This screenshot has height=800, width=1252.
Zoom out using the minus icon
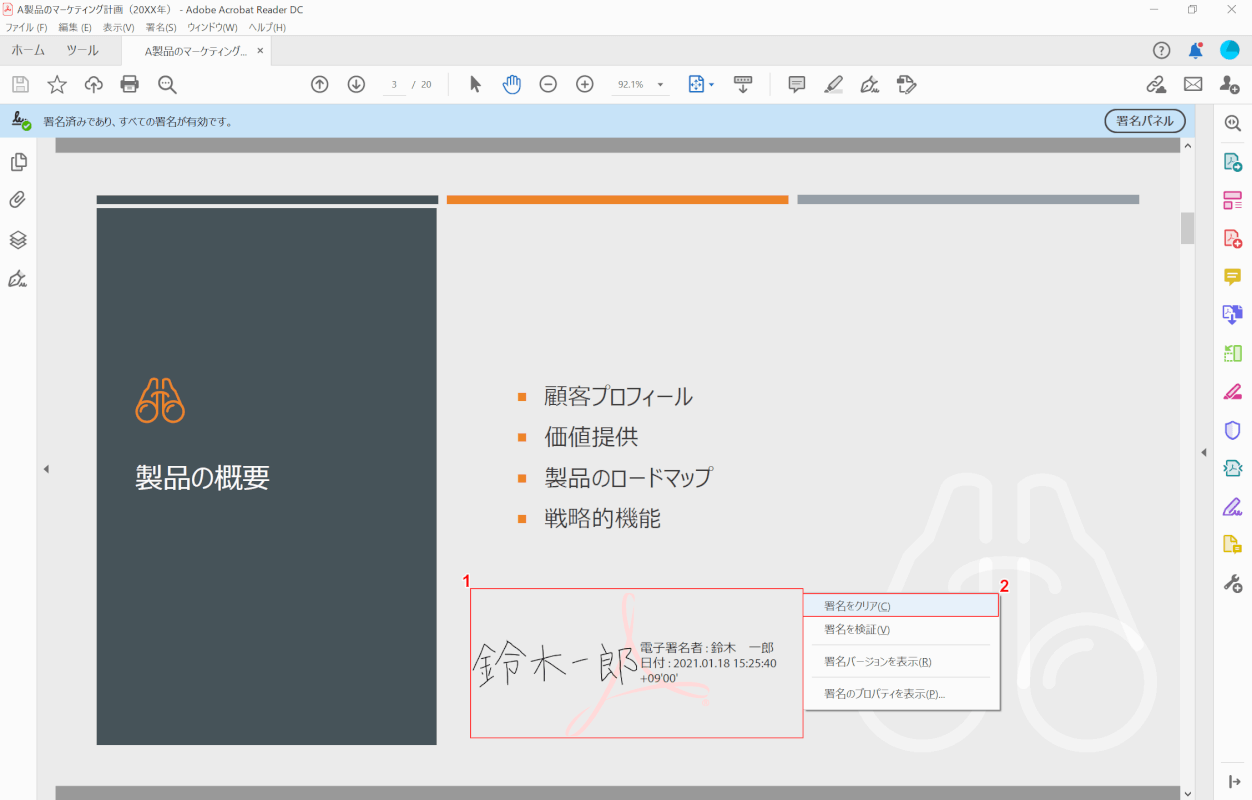(x=547, y=84)
